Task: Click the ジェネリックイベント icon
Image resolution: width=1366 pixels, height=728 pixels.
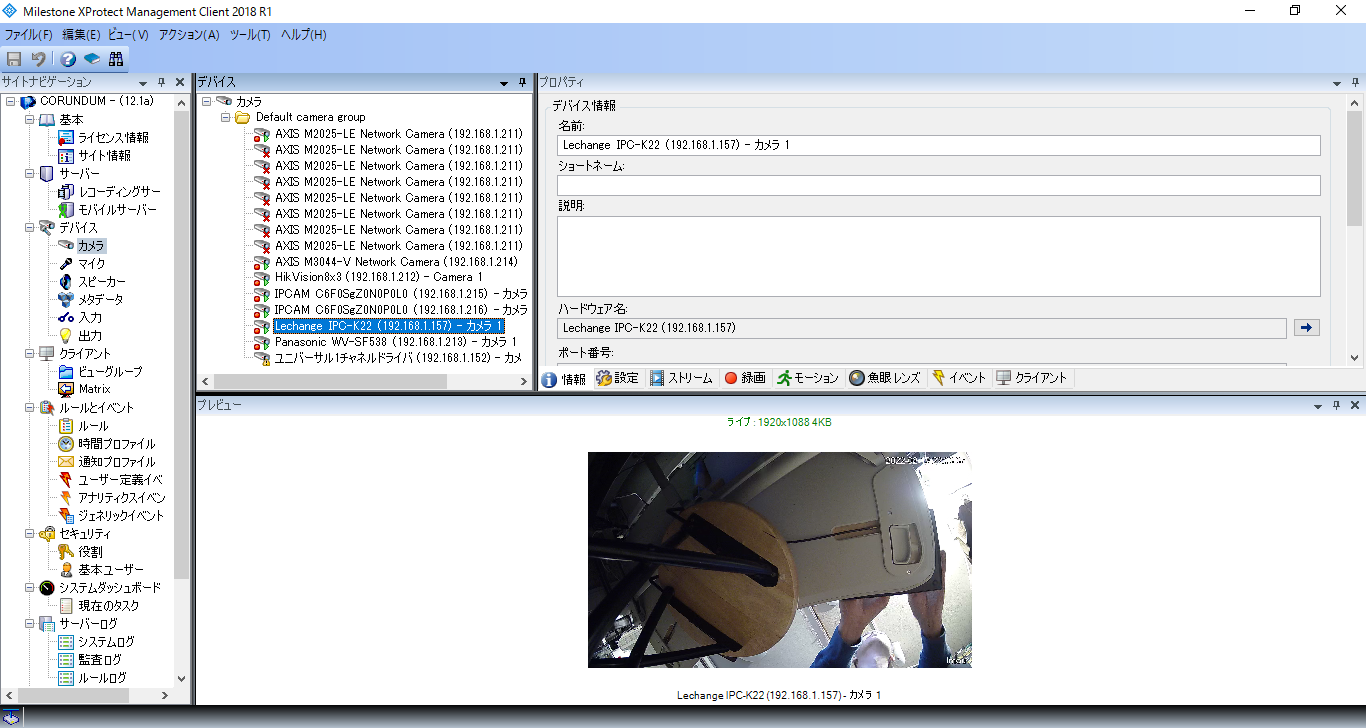Action: [66, 516]
